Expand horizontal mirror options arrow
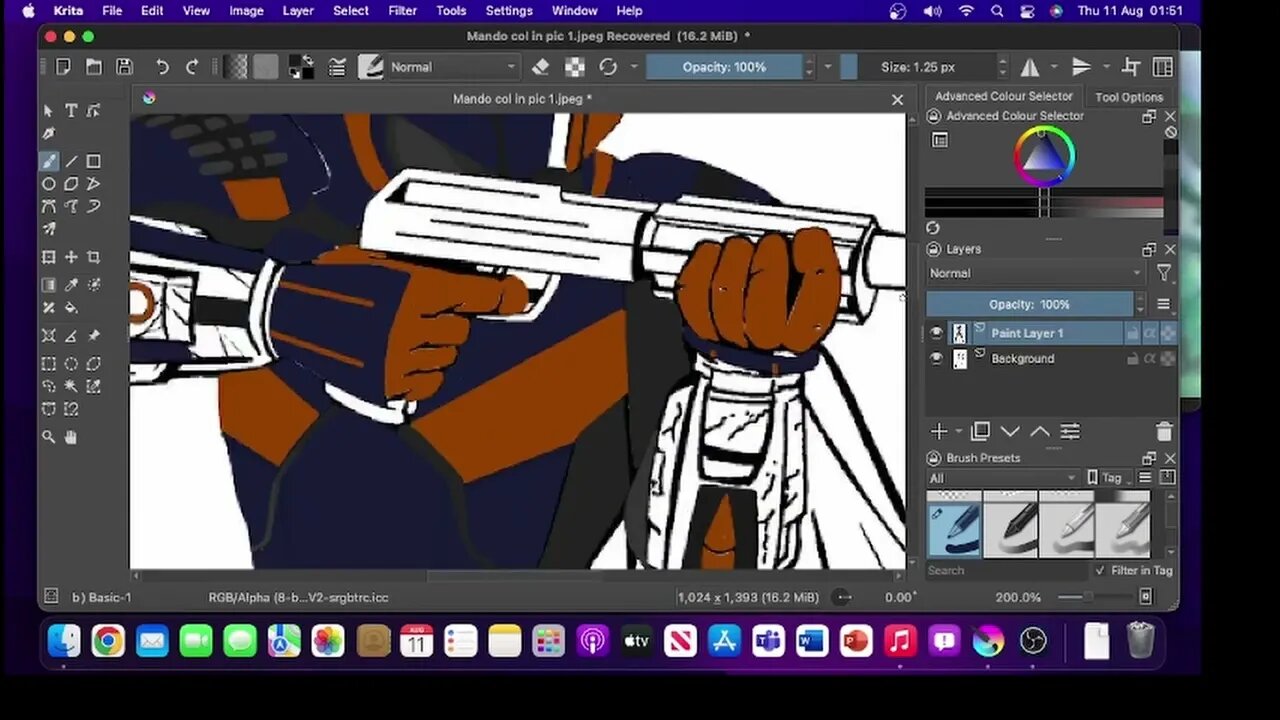 tap(1054, 67)
